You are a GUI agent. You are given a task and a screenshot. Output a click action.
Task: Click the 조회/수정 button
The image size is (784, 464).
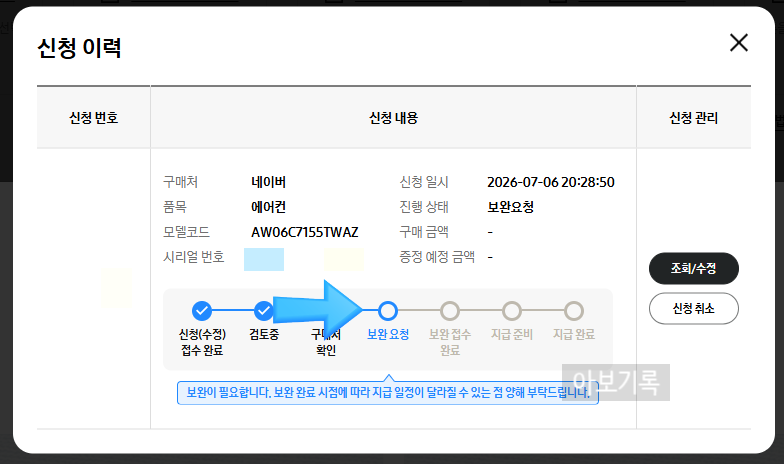pos(694,268)
